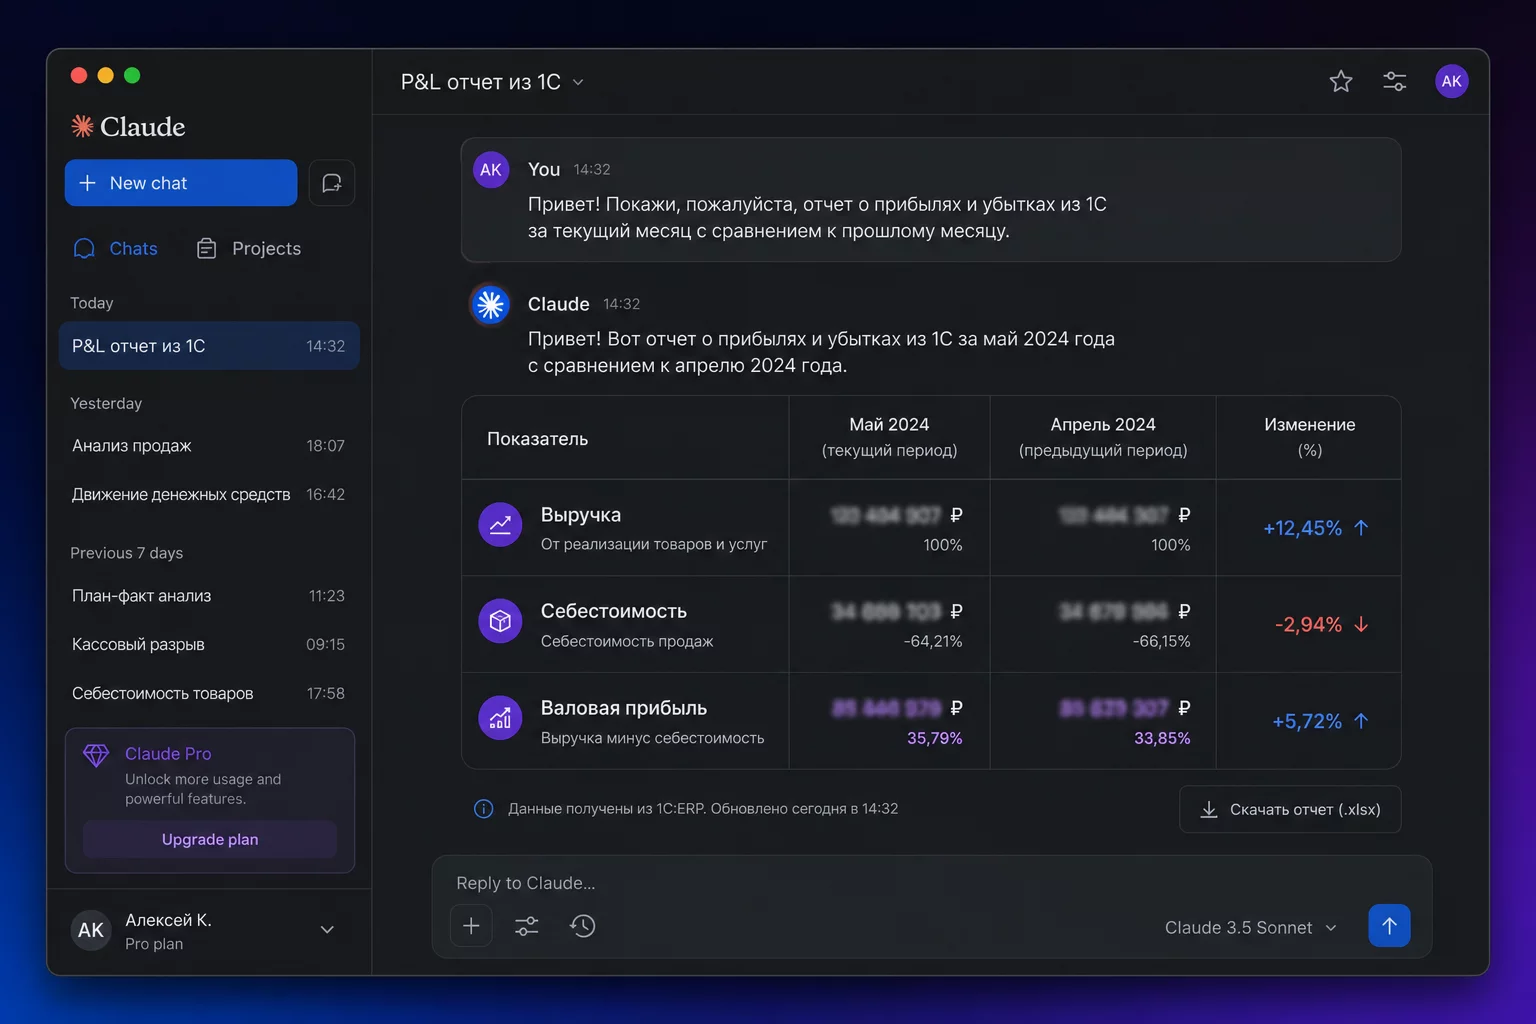
Task: Click the 35,79% margin value
Action: point(935,738)
